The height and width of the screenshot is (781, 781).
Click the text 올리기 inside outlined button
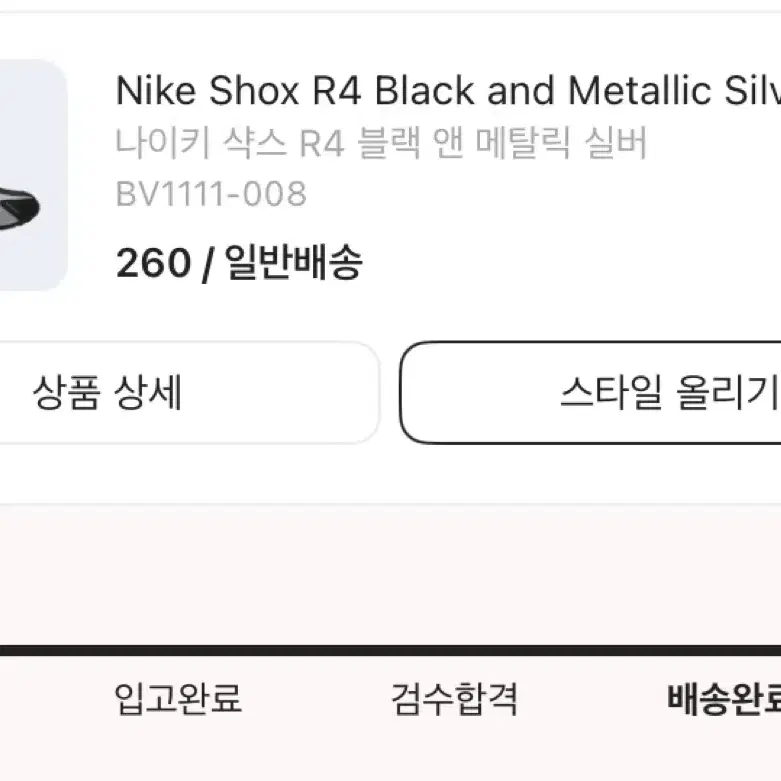(728, 392)
